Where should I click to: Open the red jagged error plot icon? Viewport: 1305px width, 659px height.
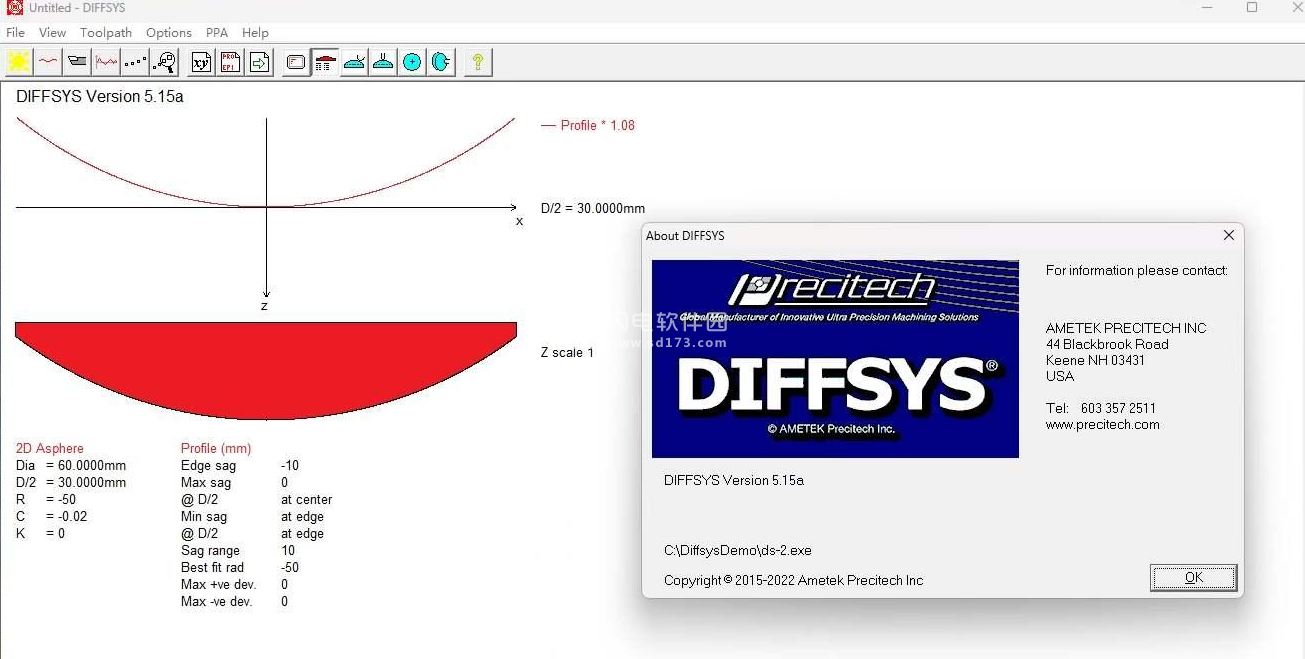106,62
